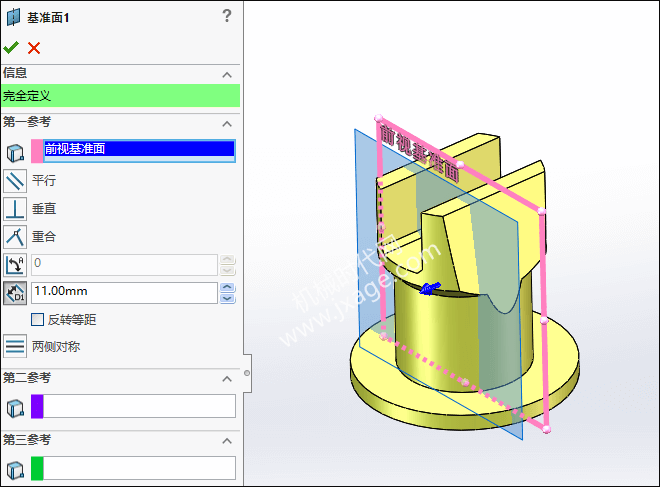Click the empty second reference selection box
The width and height of the screenshot is (660, 487).
tap(139, 406)
